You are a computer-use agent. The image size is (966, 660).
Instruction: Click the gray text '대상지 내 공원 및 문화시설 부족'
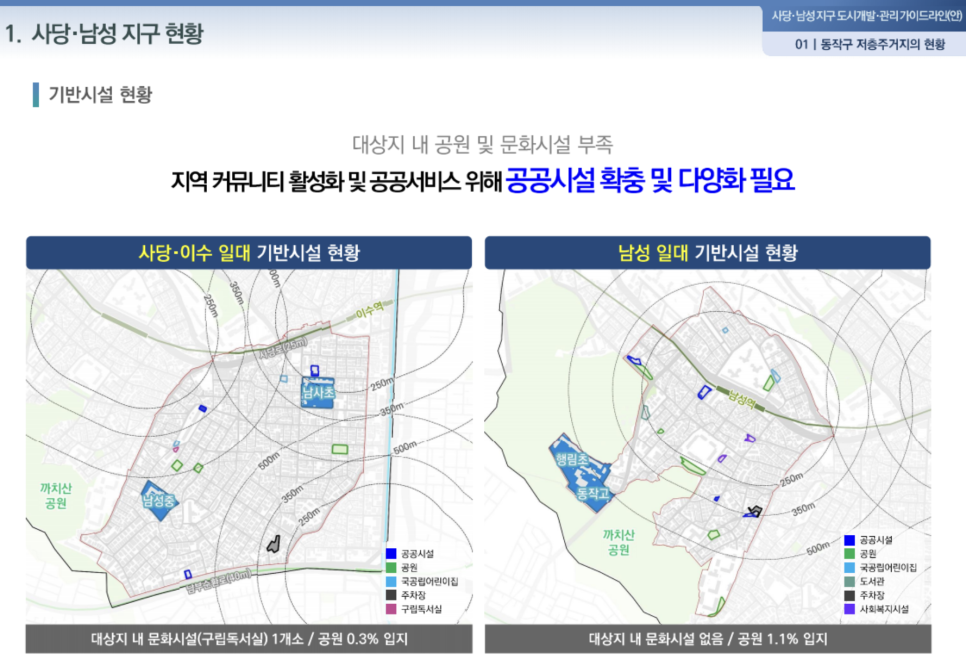482,145
